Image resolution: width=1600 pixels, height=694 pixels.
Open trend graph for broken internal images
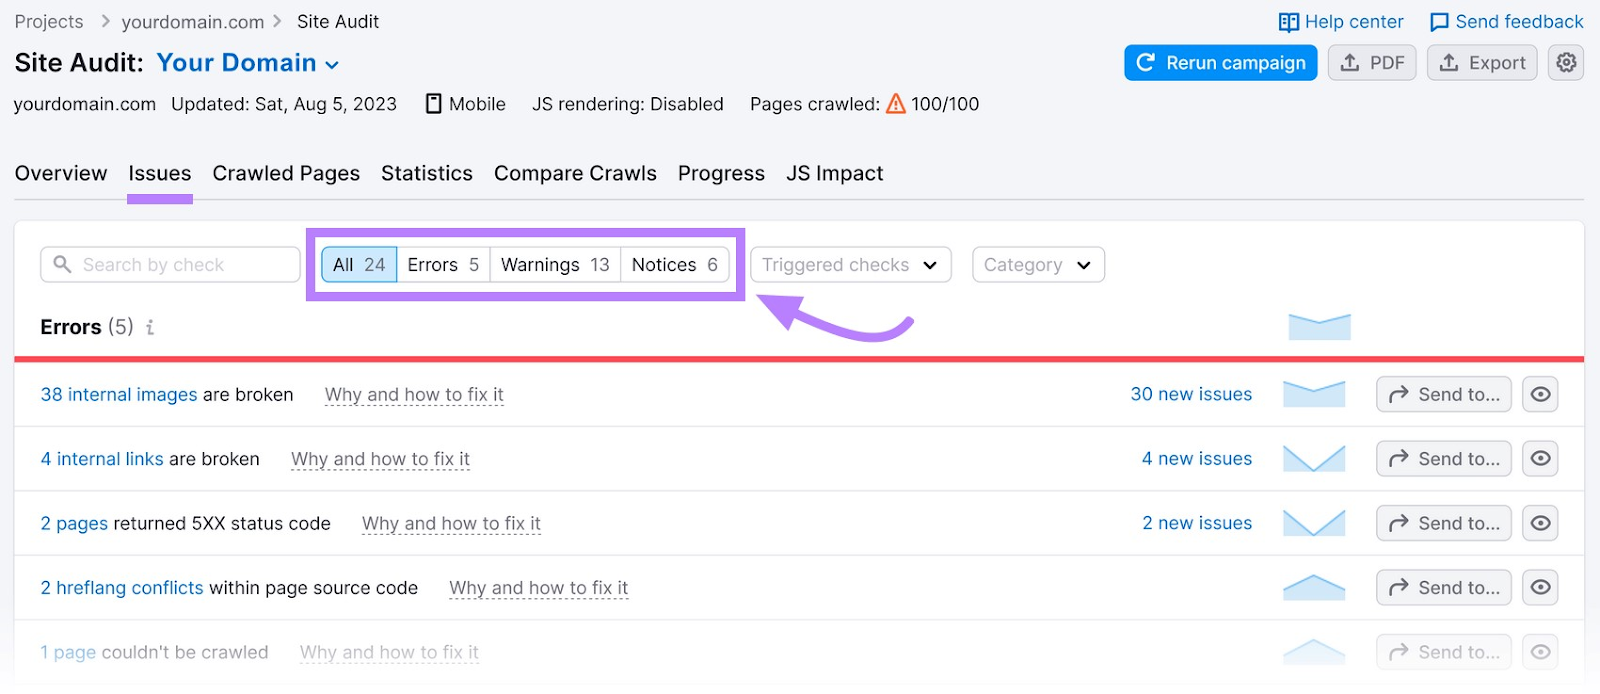coord(1313,394)
